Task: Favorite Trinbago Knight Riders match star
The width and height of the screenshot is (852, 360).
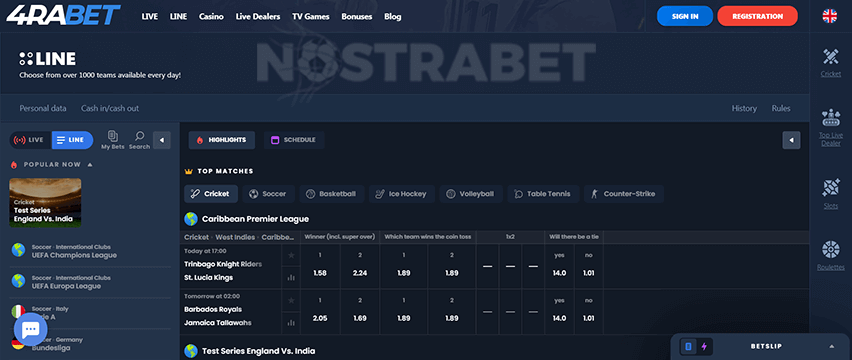Action: (291, 255)
